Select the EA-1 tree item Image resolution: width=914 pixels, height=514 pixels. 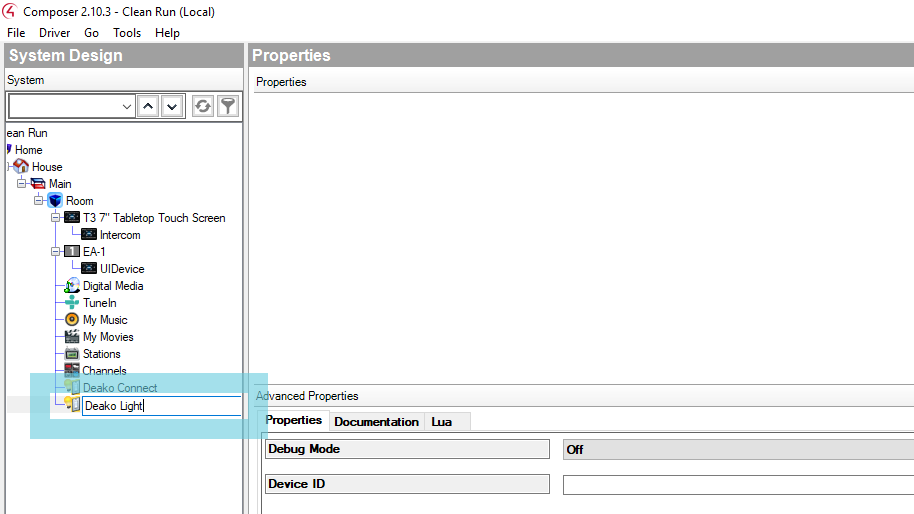click(94, 251)
